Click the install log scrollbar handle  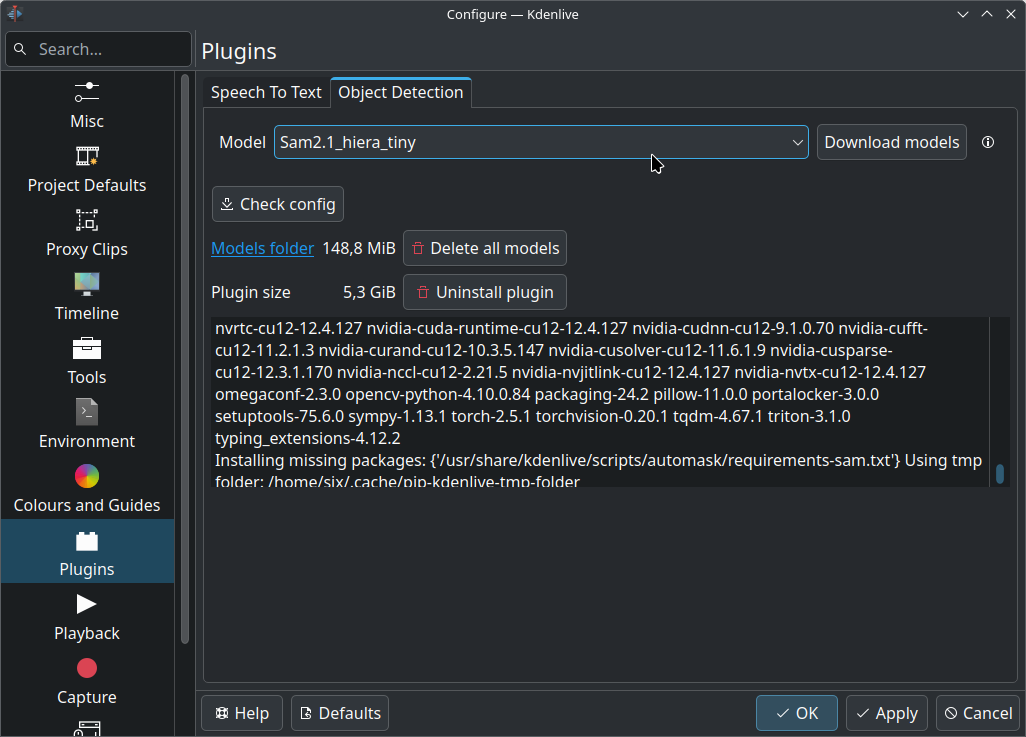[999, 472]
